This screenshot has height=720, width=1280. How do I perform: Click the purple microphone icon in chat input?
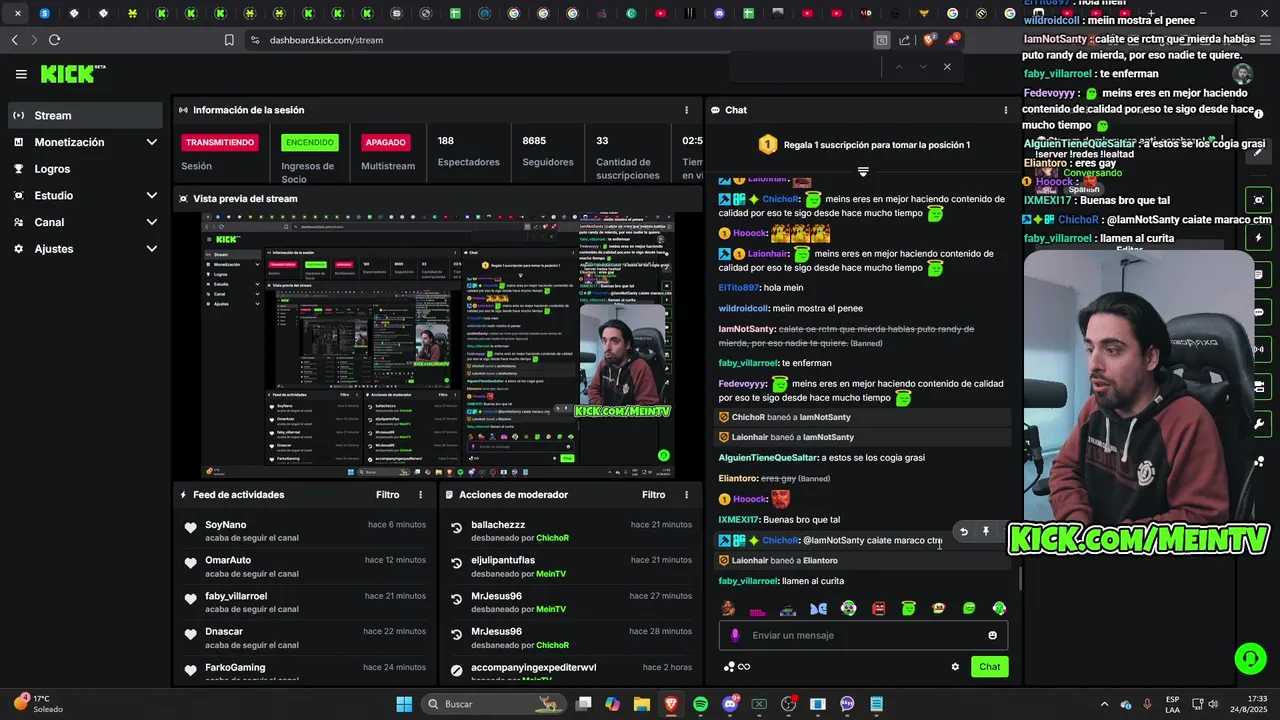(735, 635)
